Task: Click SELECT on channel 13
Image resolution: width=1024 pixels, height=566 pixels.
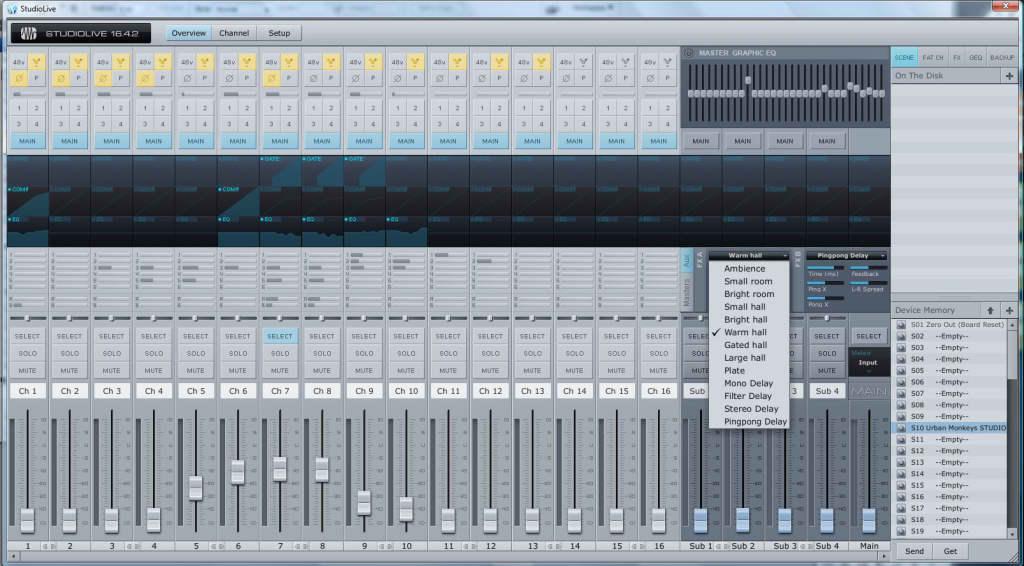Action: 532,336
